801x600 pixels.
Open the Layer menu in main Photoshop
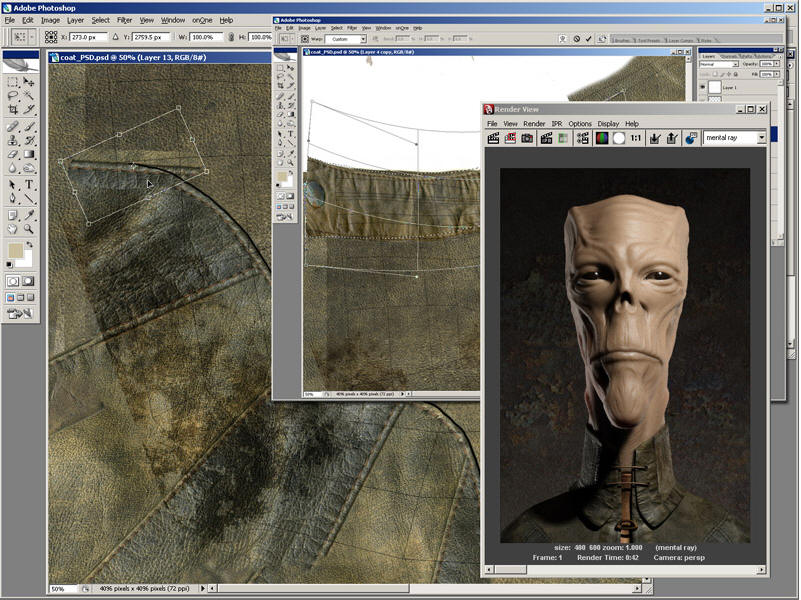(x=75, y=20)
